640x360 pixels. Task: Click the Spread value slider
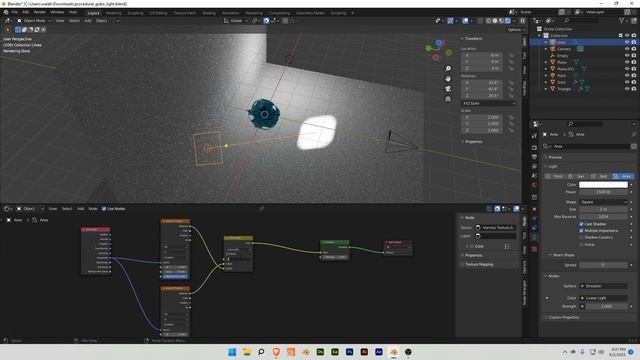click(603, 265)
